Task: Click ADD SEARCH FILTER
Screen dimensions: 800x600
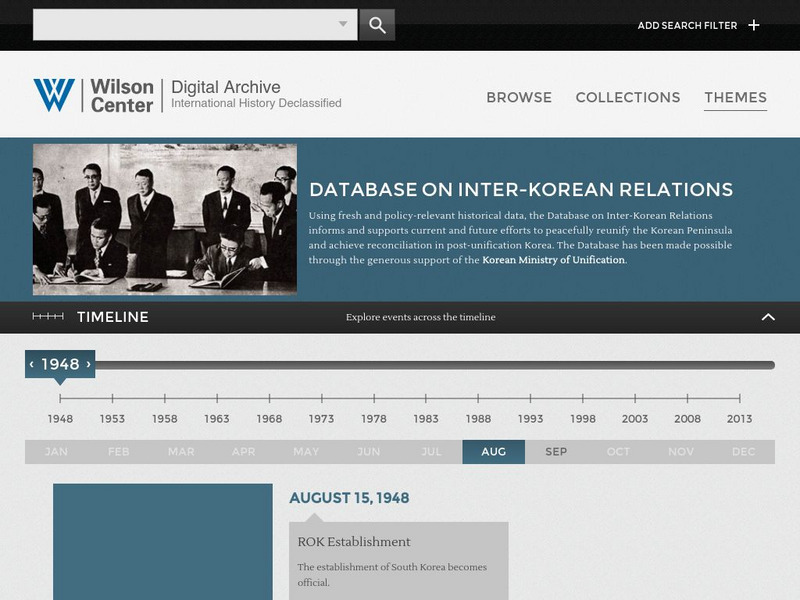Action: tap(686, 24)
